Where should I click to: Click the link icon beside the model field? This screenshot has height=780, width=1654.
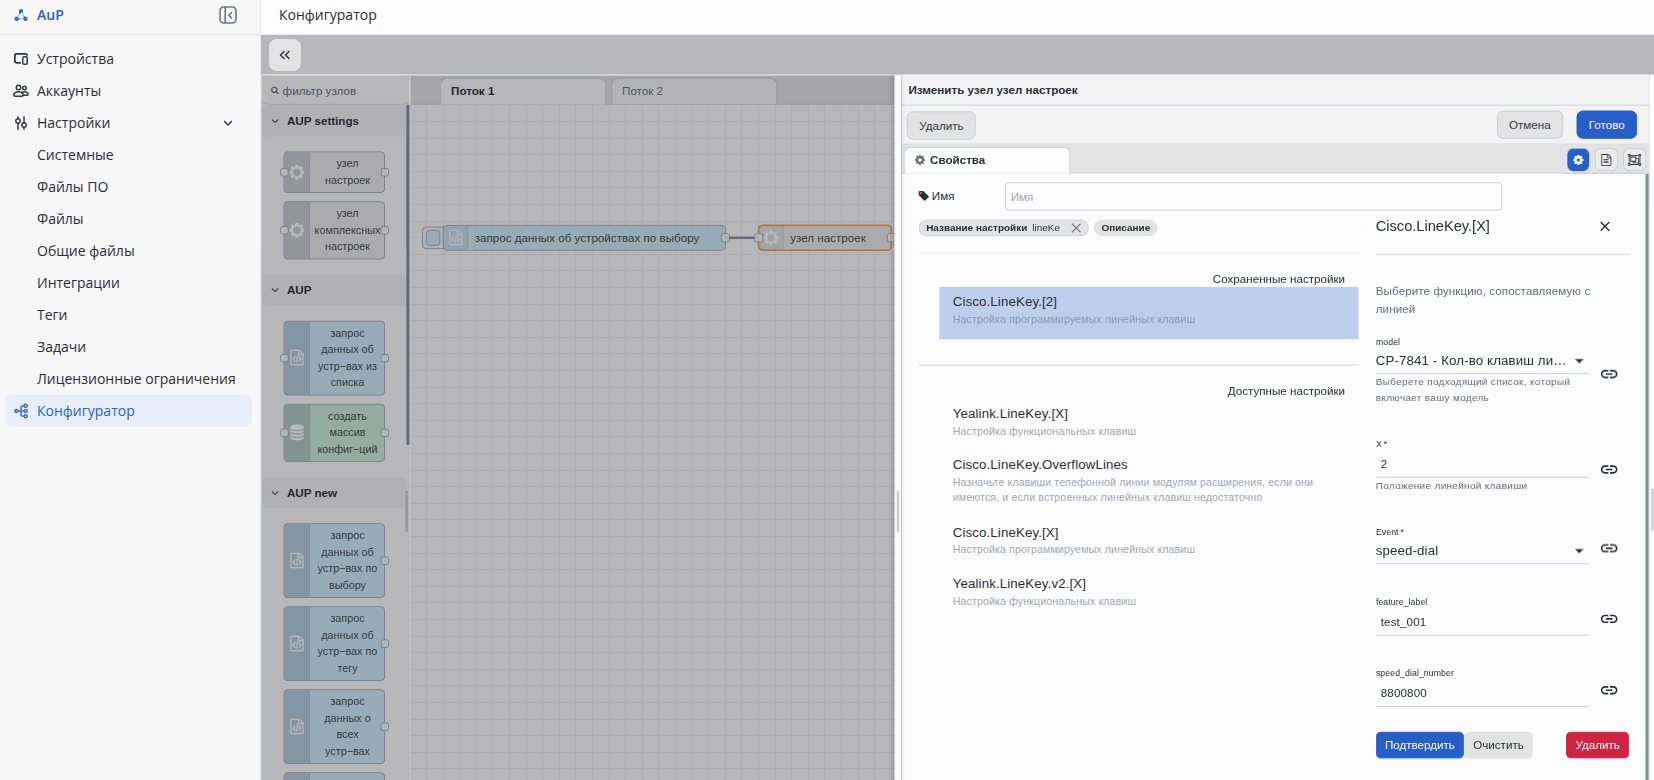(x=1609, y=374)
